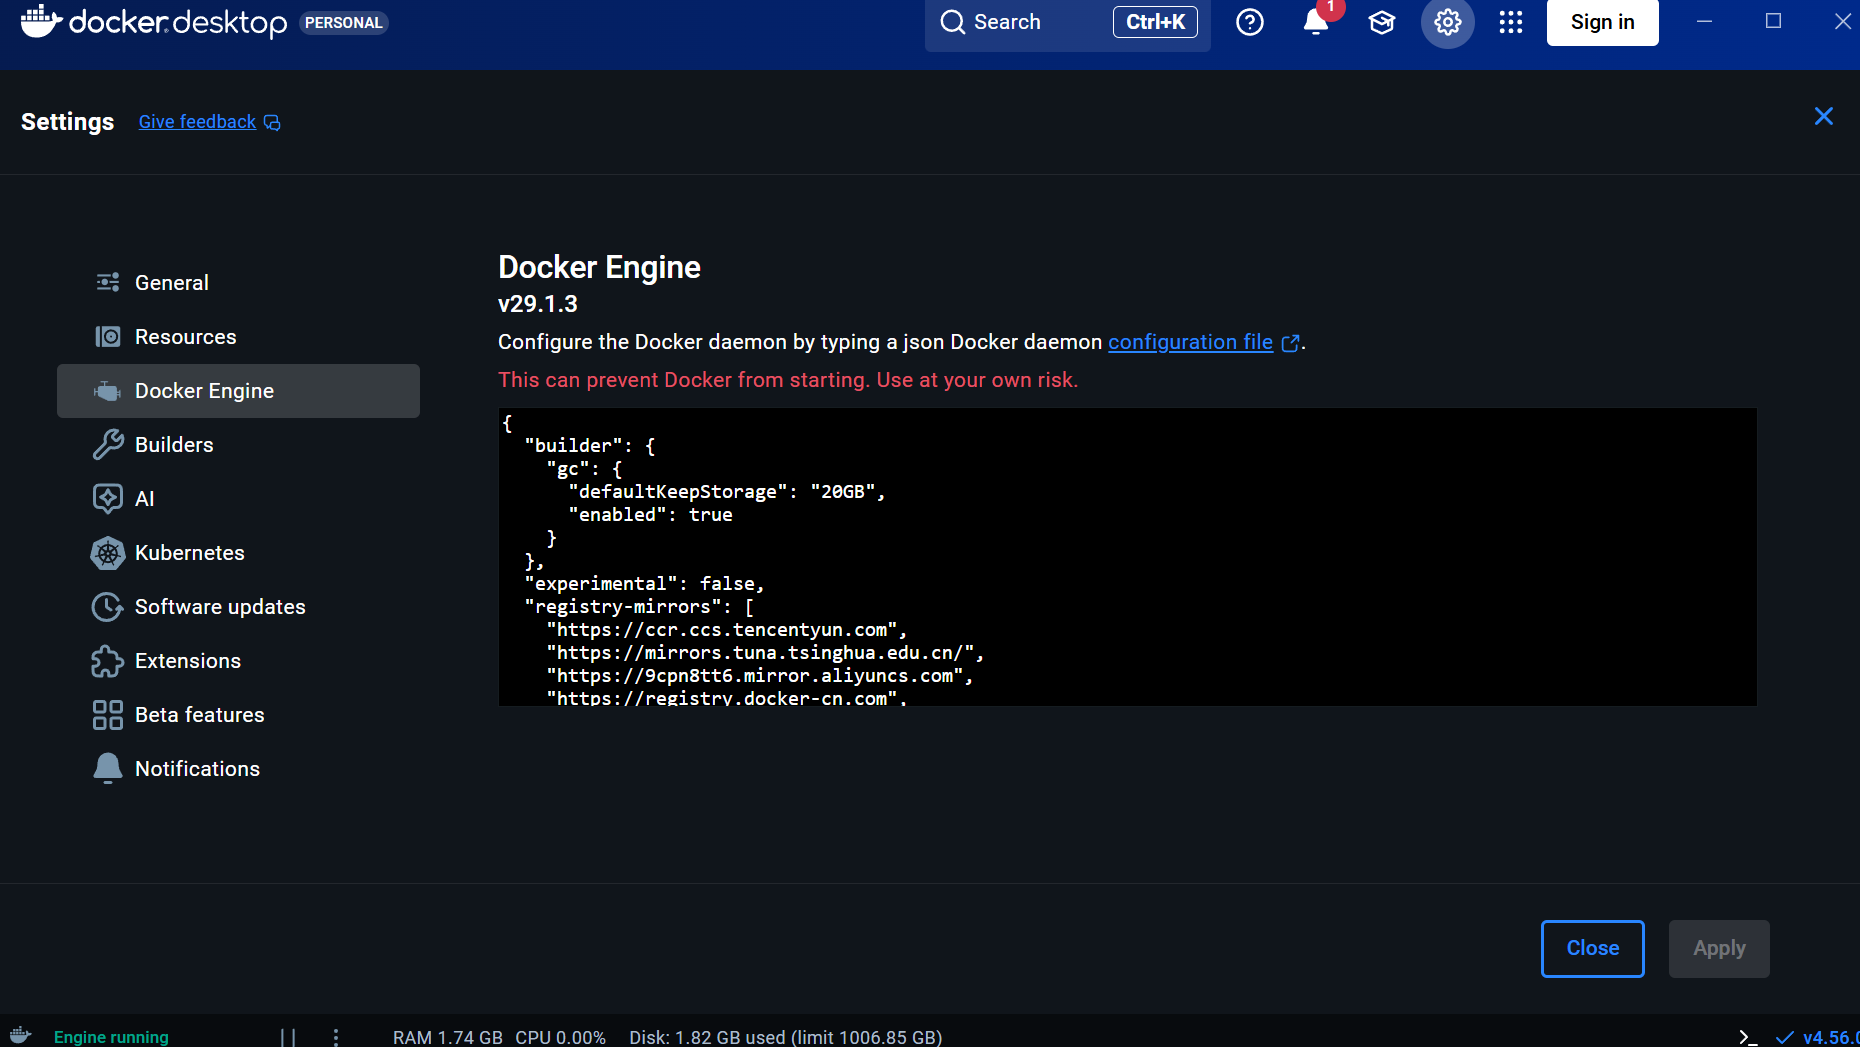This screenshot has height=1047, width=1860.
Task: Click the Apply button
Action: click(x=1719, y=948)
